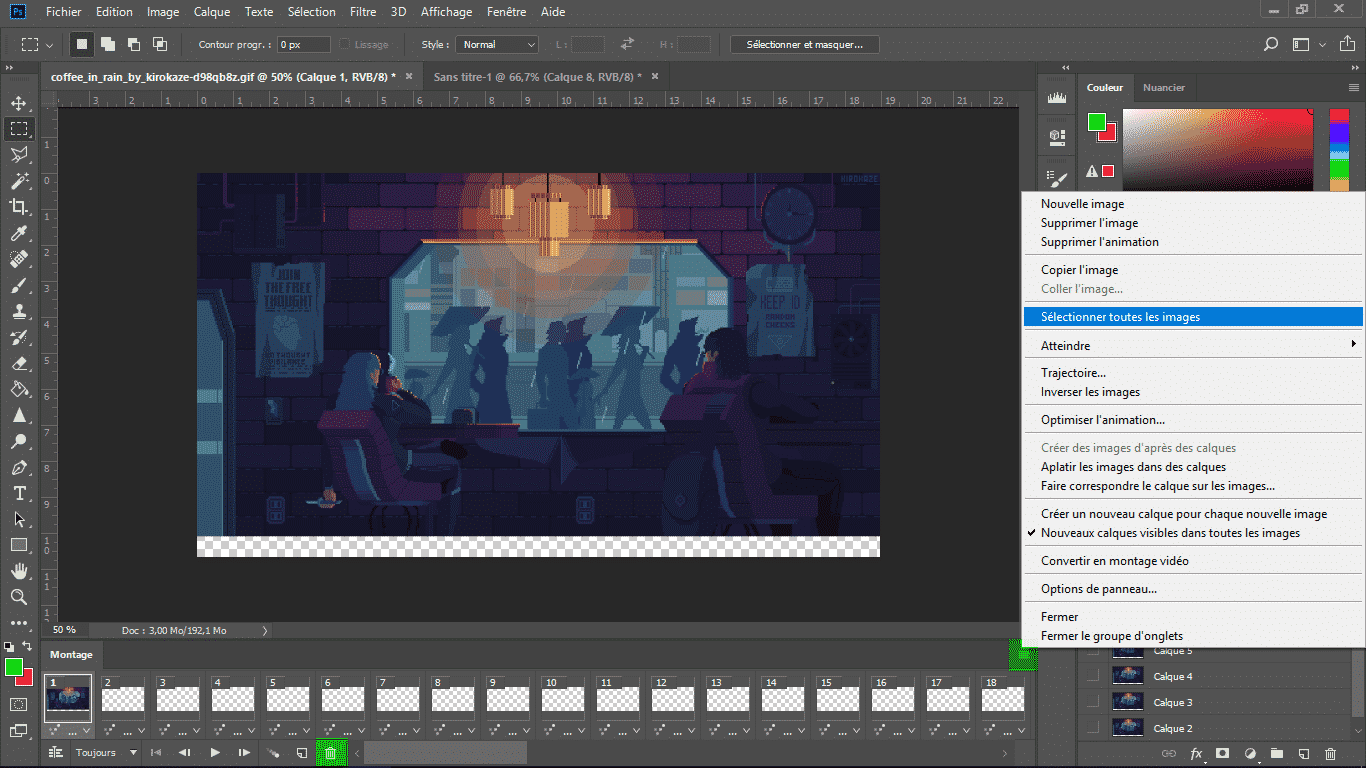Click the trash icon in Montage panel

click(x=330, y=753)
